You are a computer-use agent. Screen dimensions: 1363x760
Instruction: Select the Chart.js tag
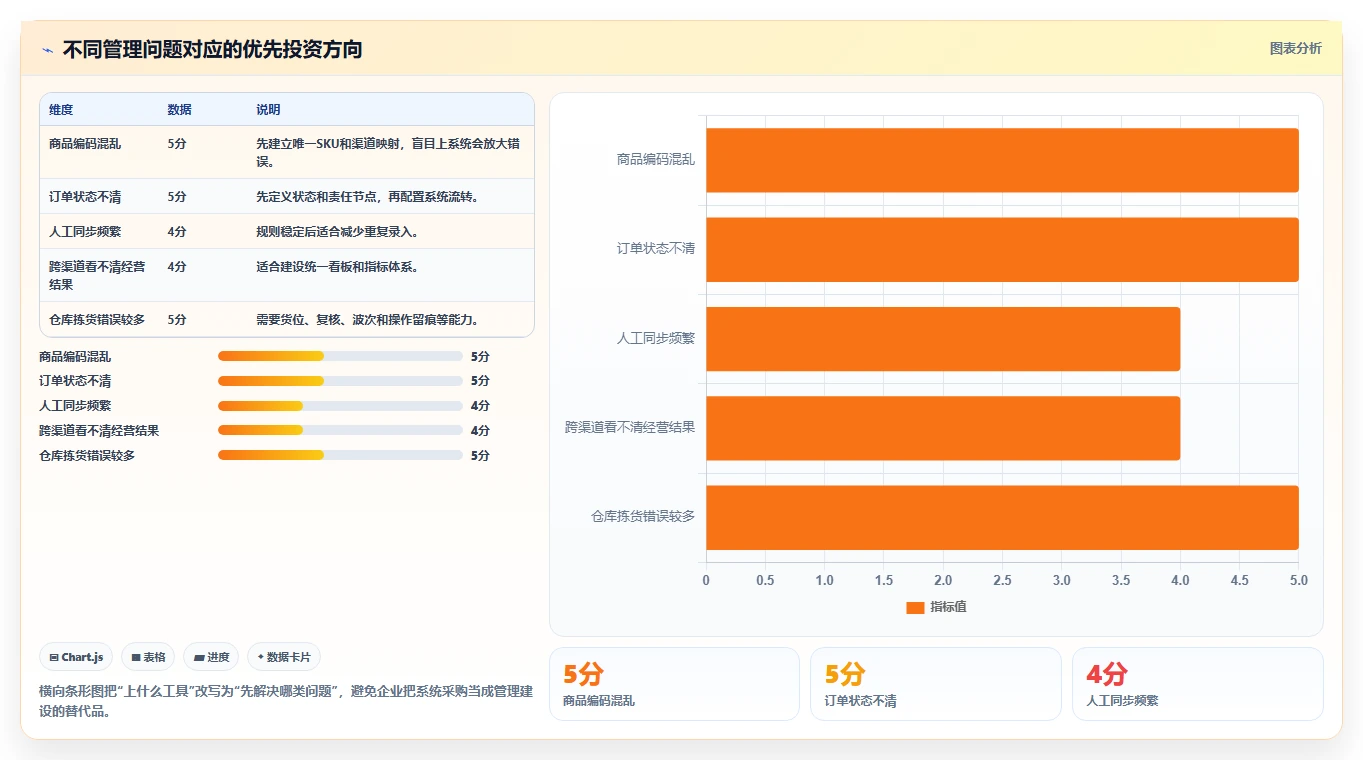[77, 657]
